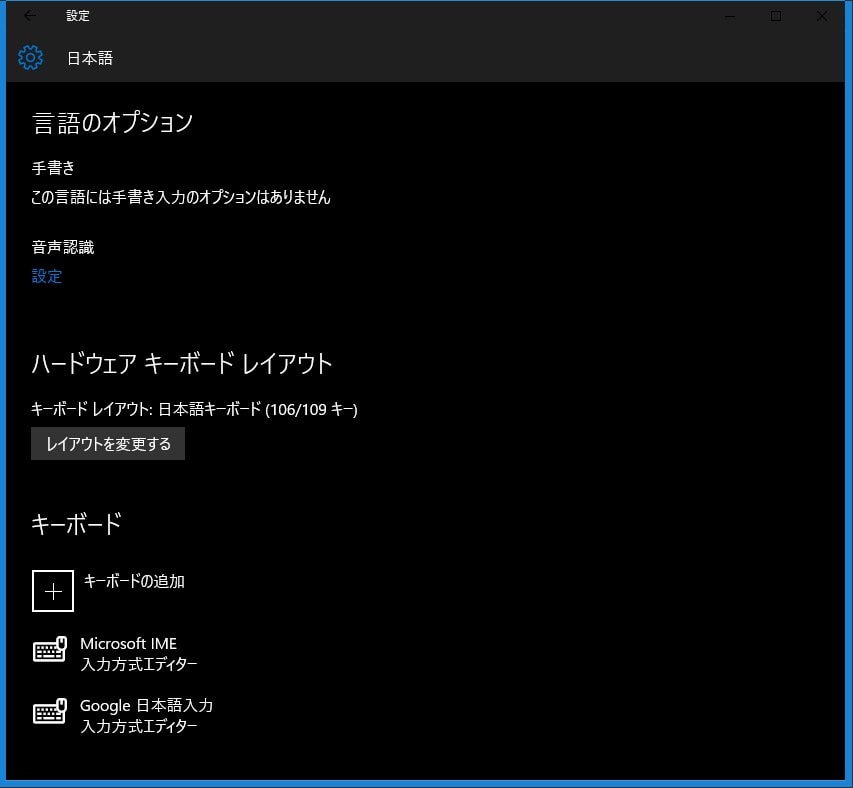Click the plus icon for キーボードの追加

[x=53, y=591]
